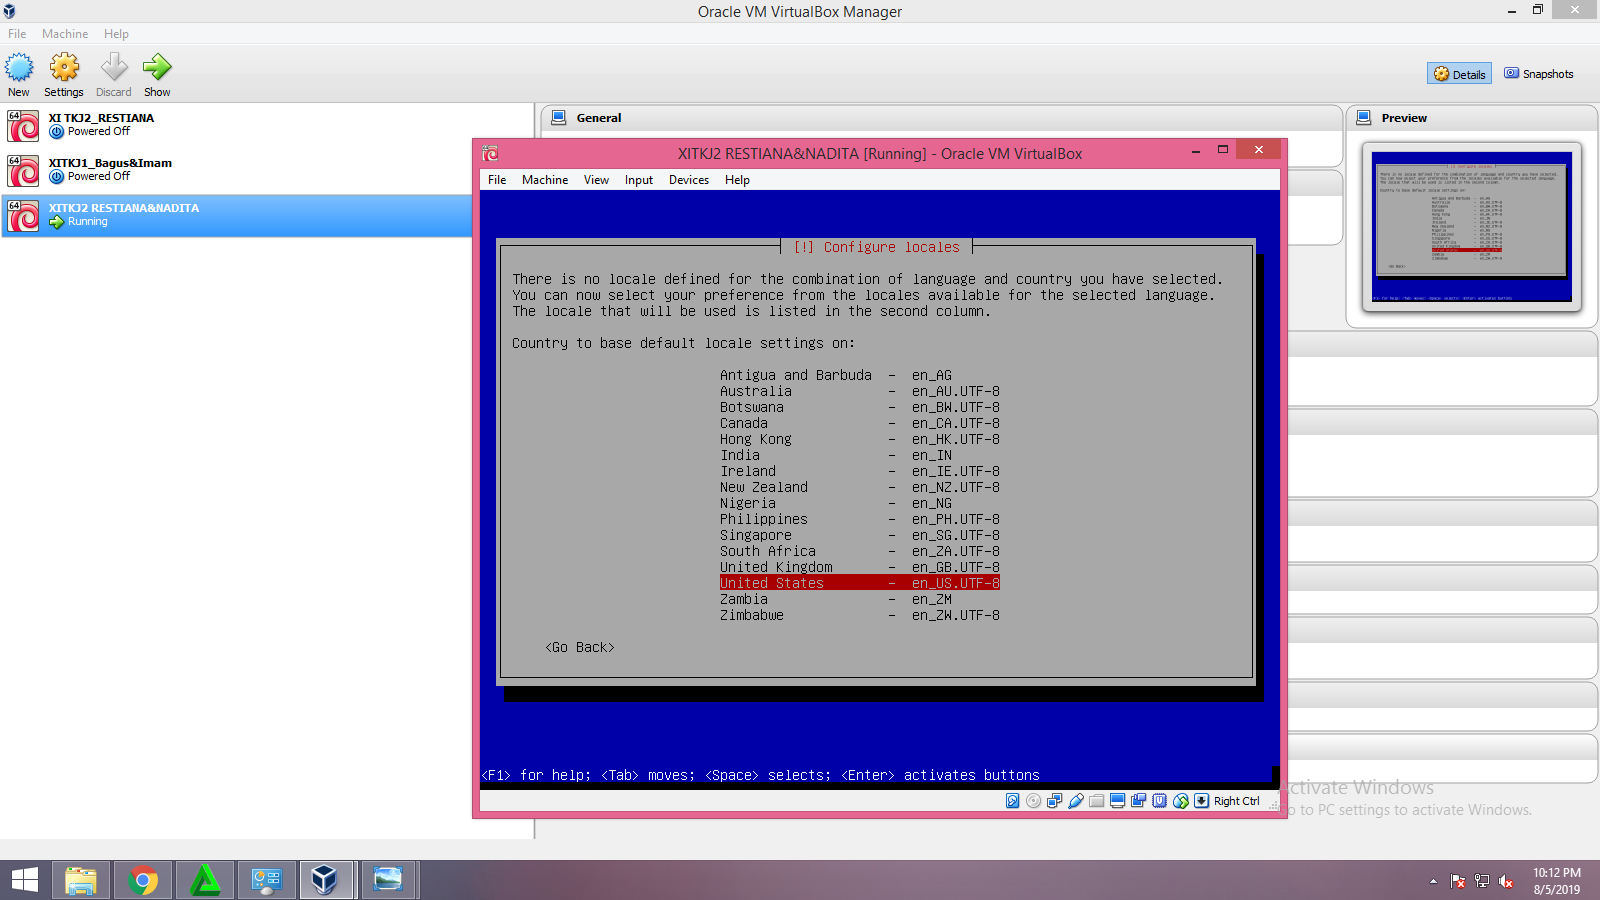The width and height of the screenshot is (1600, 900).
Task: Click the keyboard capture arrow status icon
Action: pyautogui.click(x=1202, y=801)
